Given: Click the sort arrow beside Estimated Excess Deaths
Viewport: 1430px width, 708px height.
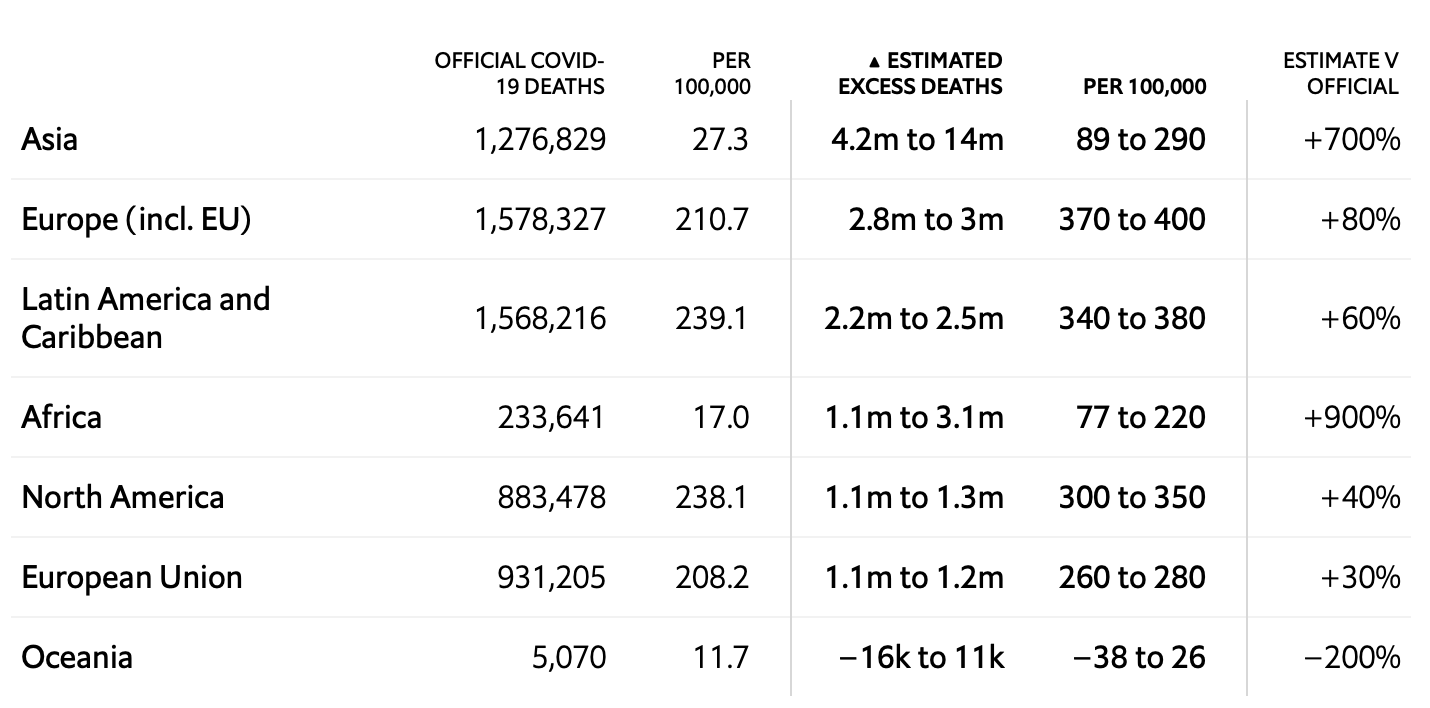Looking at the screenshot, I should 877,63.
